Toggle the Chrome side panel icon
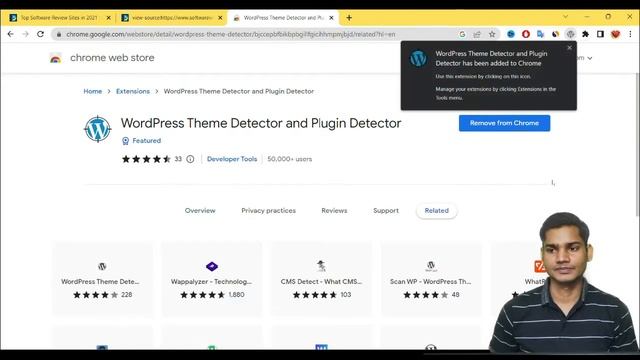 click(600, 34)
